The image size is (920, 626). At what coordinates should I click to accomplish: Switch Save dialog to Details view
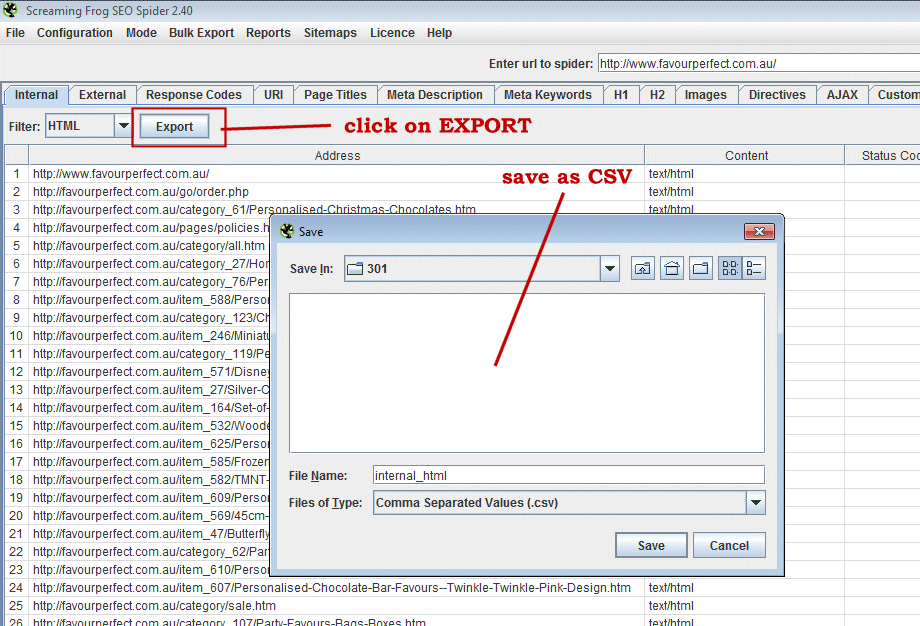[754, 269]
